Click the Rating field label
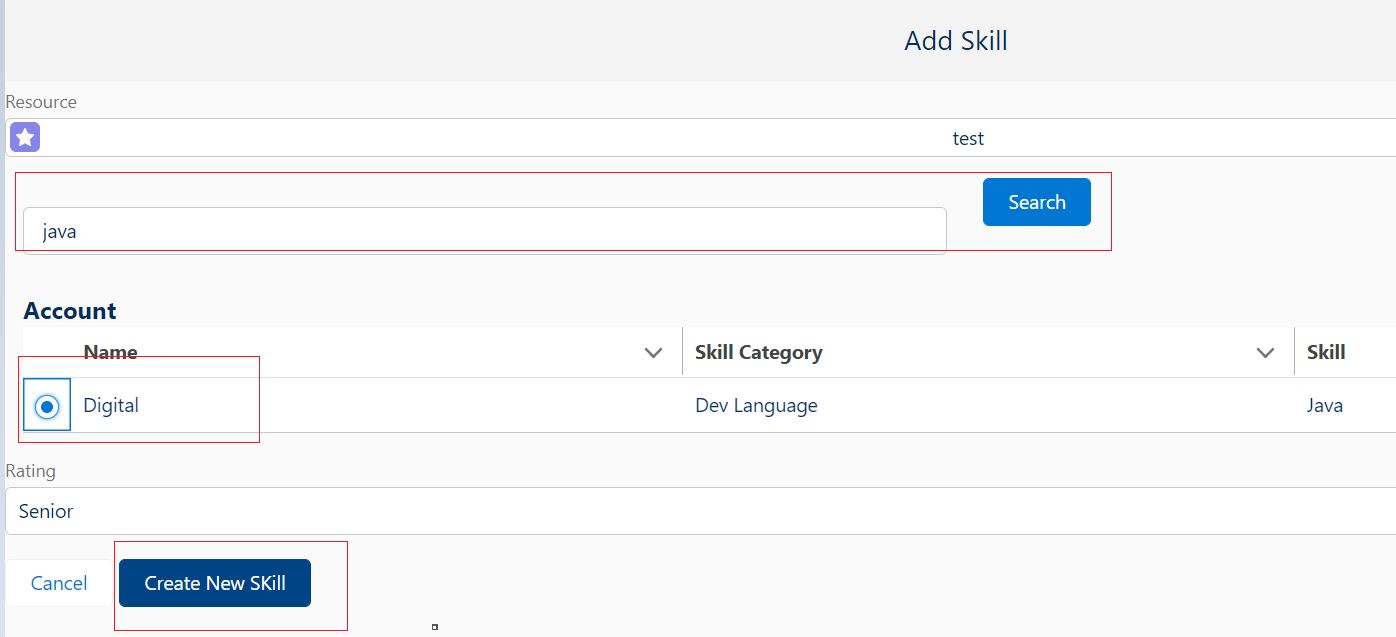 30,471
